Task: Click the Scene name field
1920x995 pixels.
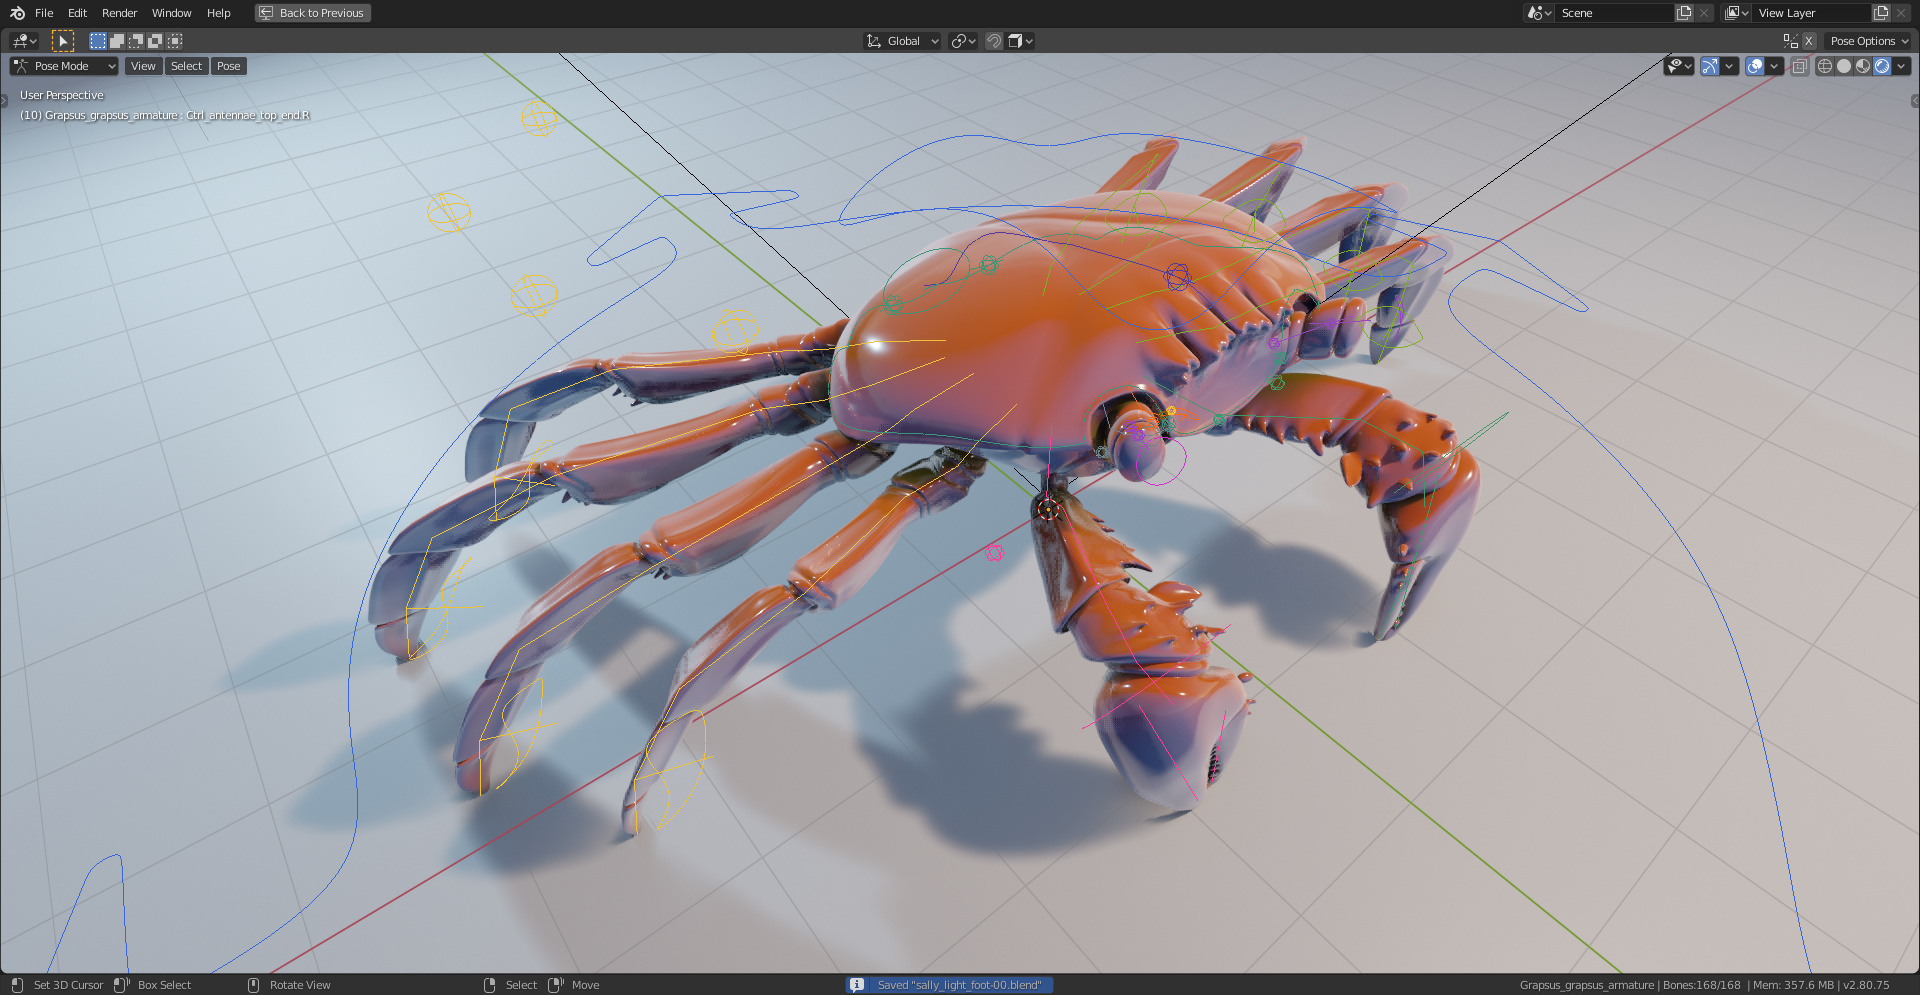Action: (1615, 13)
